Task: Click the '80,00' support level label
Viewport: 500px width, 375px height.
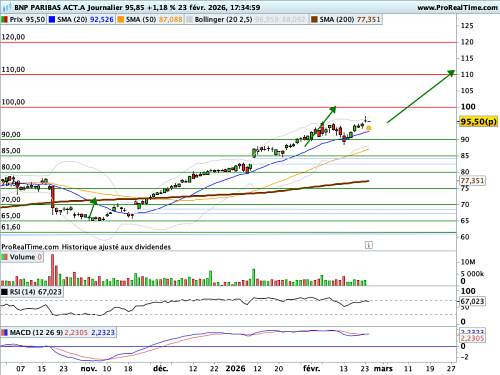Action: tap(11, 167)
